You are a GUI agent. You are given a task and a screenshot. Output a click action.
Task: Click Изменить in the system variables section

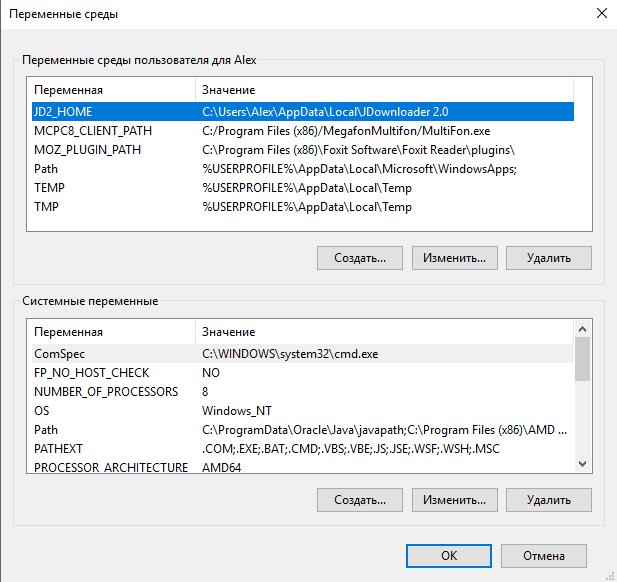(454, 499)
